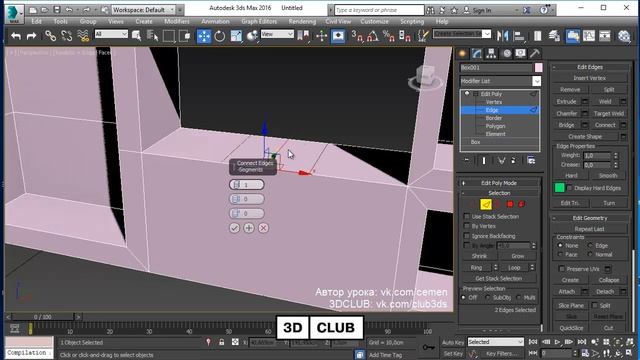Image resolution: width=640 pixels, height=360 pixels.
Task: Select the Normal constraint radio button
Action: pyautogui.click(x=590, y=254)
